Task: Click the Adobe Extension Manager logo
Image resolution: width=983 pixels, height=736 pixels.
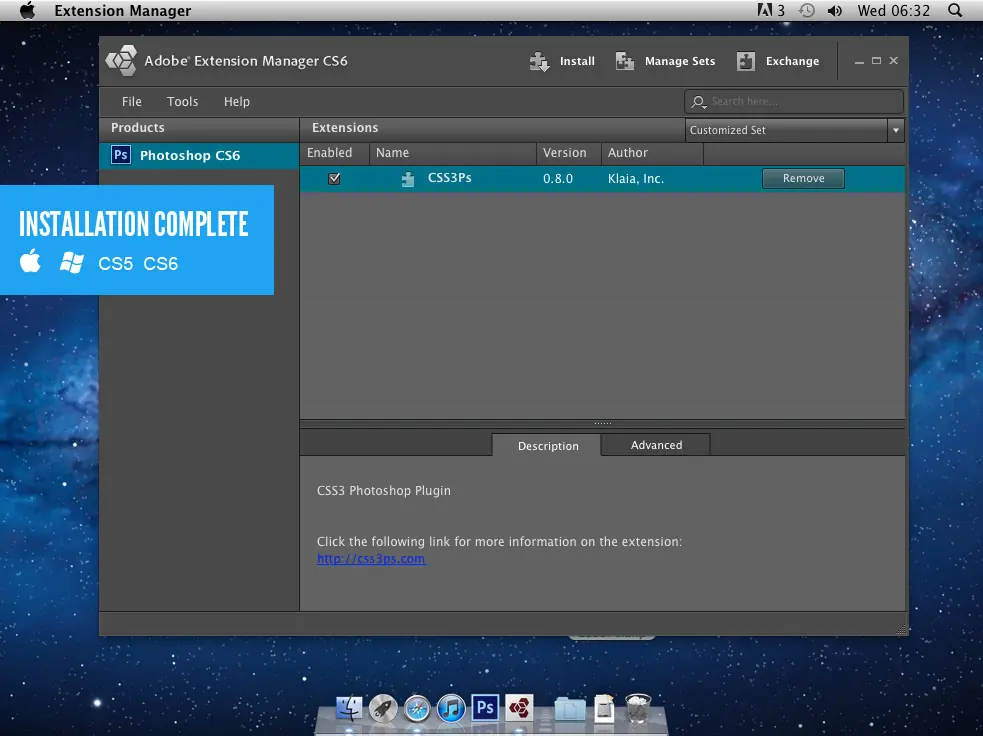Action: point(122,61)
